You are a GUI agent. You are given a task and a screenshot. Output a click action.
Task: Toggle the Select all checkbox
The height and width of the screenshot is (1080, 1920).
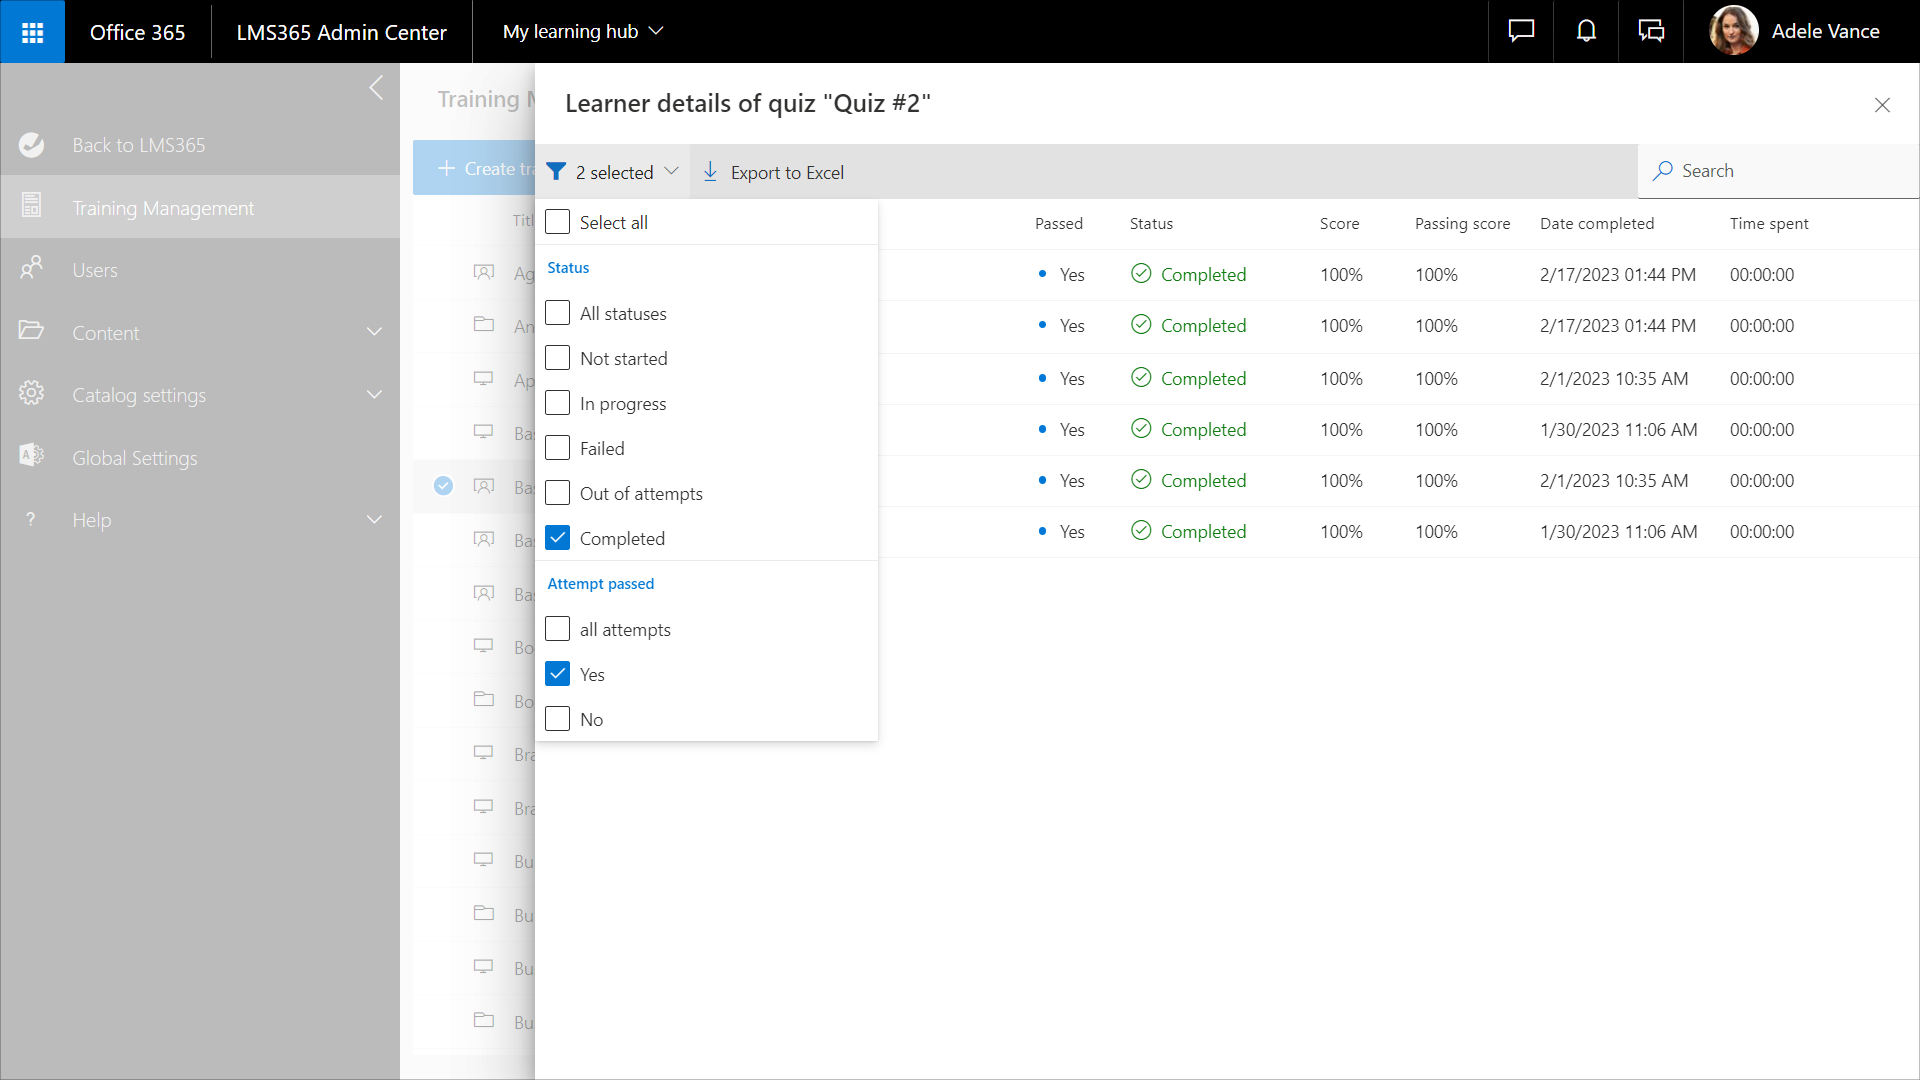(557, 222)
